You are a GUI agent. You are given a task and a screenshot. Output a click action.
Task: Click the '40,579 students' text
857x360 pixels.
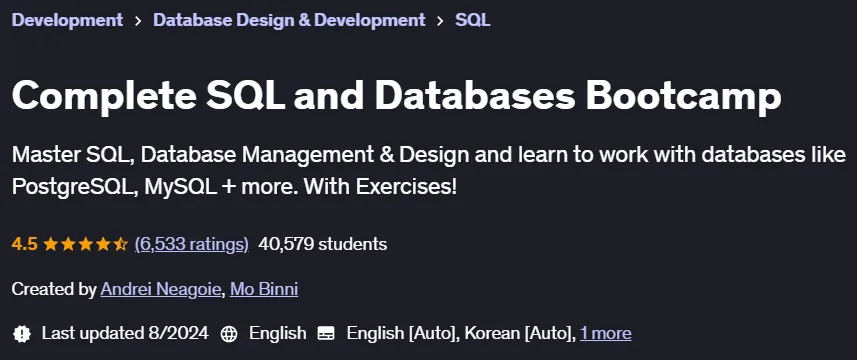pyautogui.click(x=322, y=244)
